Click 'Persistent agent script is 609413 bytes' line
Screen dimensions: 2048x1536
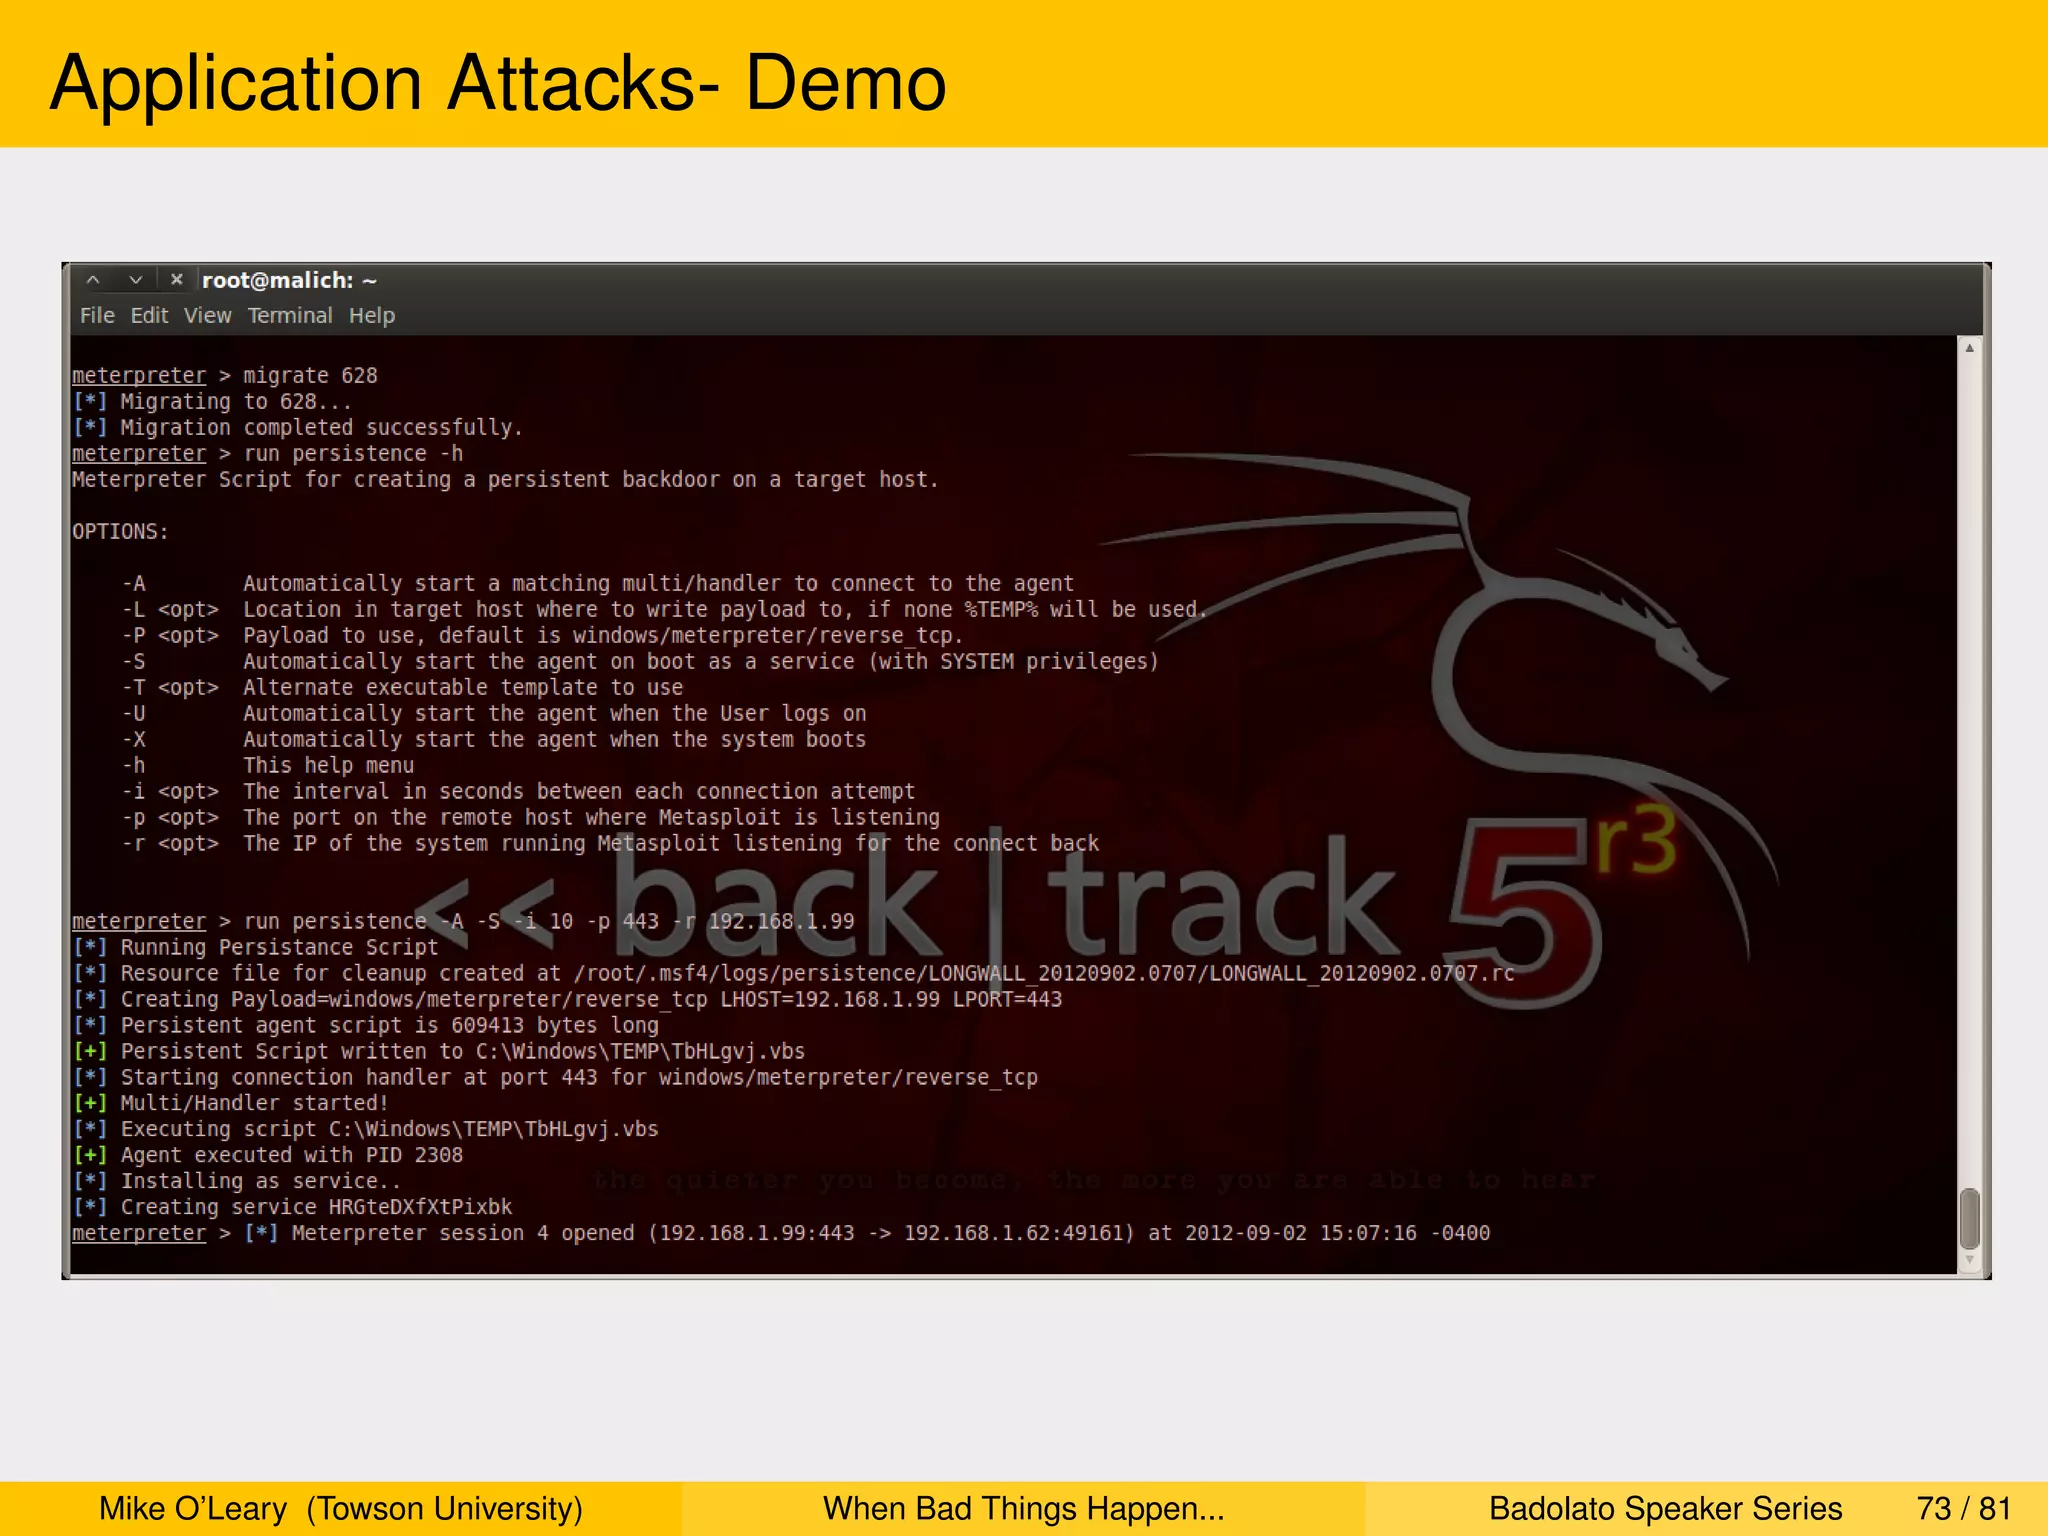coord(365,1026)
